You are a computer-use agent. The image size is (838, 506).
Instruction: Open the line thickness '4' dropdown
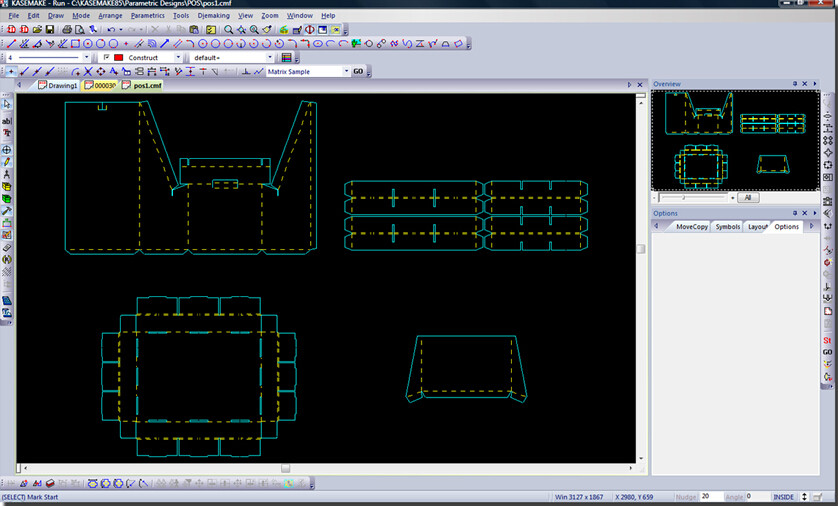tap(87, 57)
